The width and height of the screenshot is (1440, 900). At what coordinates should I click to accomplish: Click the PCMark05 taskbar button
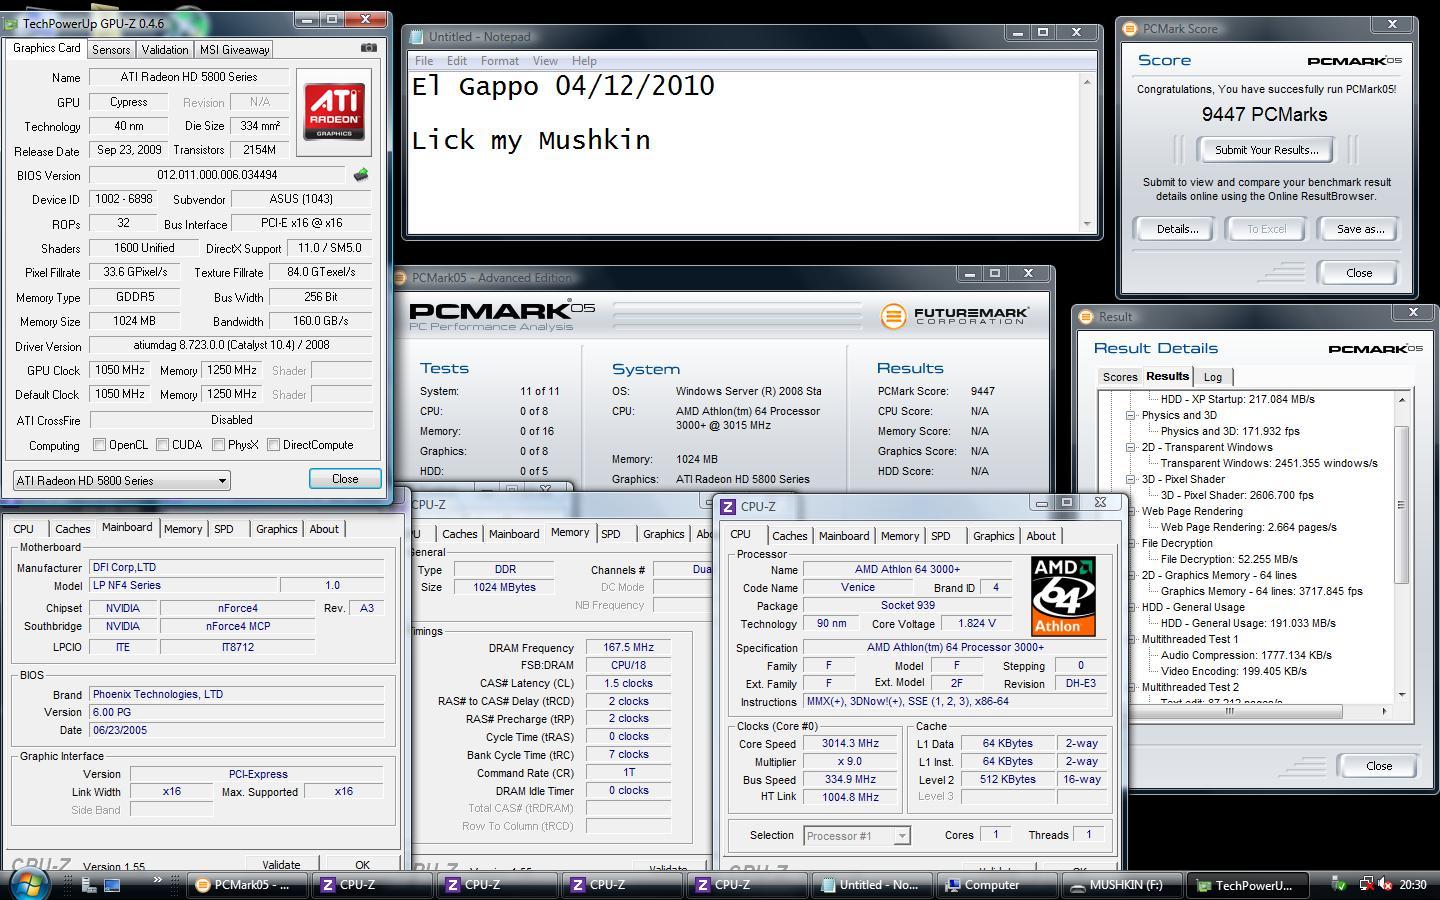[250, 885]
